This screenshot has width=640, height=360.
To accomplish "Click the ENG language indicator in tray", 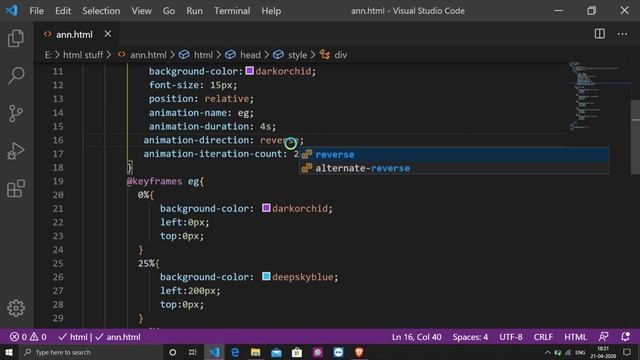I will [x=580, y=353].
